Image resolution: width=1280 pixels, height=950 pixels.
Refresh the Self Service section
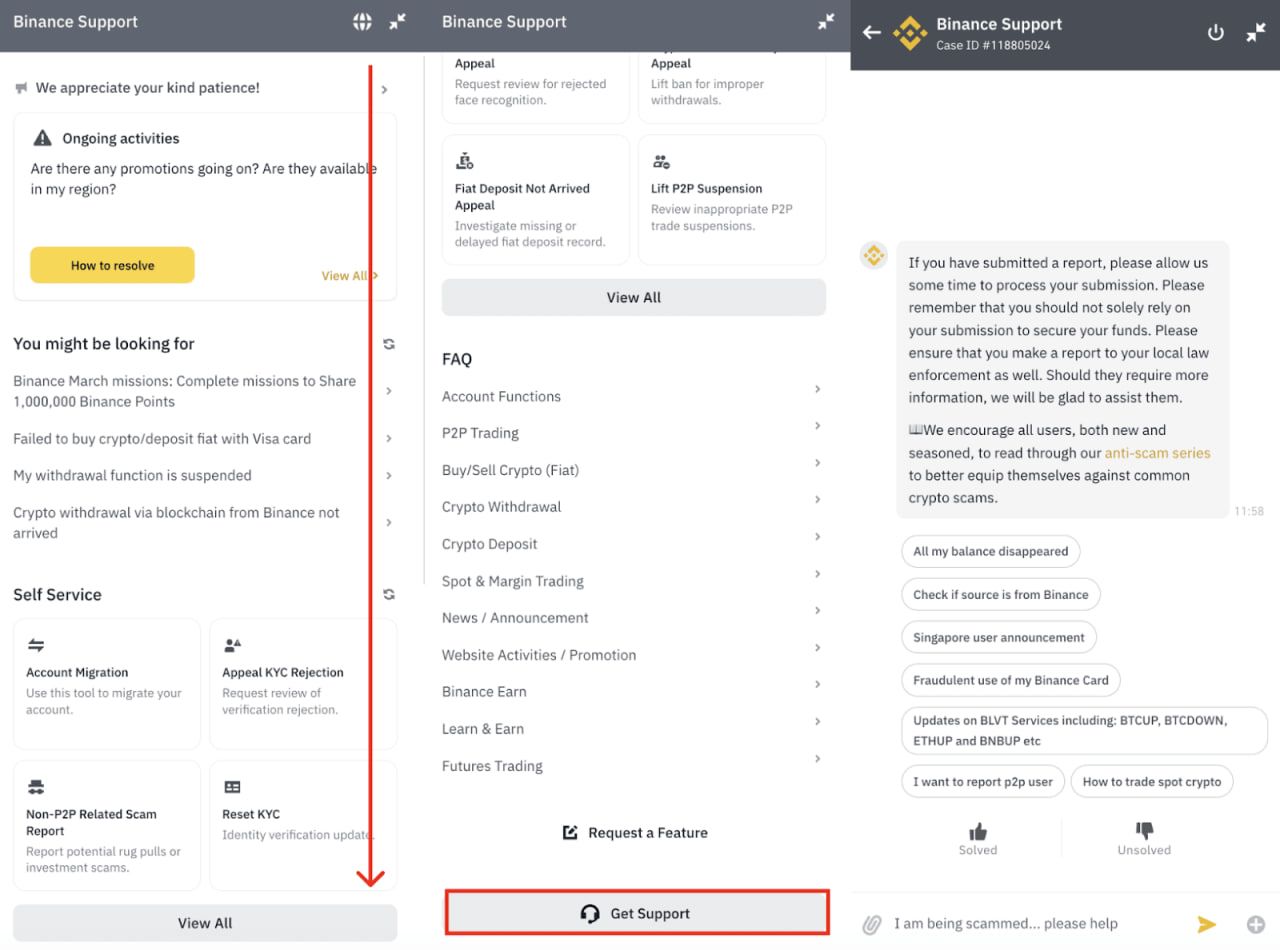click(x=389, y=595)
